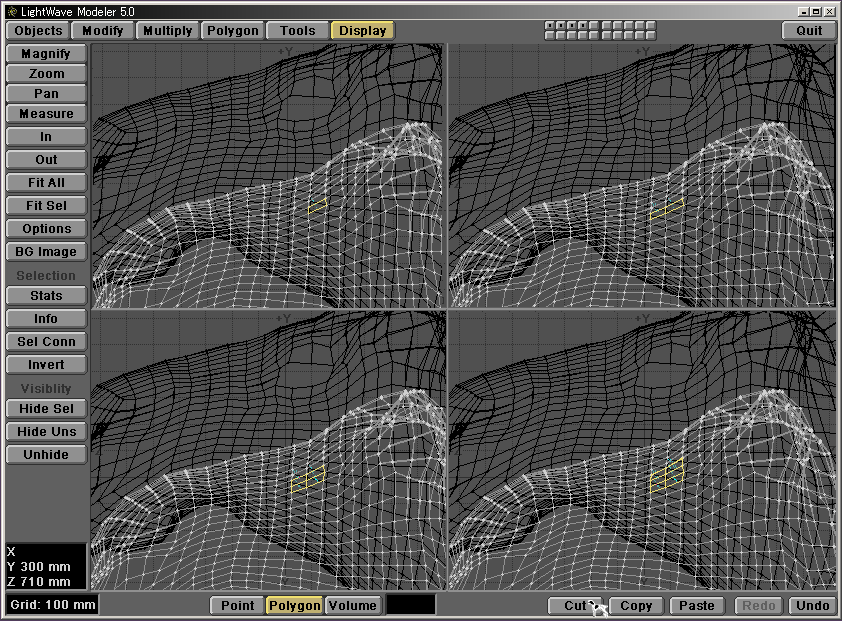This screenshot has height=621, width=842.
Task: Click the last foreground layer button
Action: click(x=650, y=25)
